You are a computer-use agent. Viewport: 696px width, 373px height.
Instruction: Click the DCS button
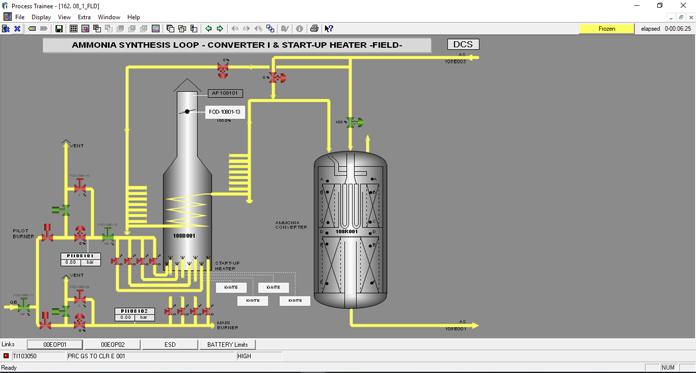pyautogui.click(x=463, y=44)
